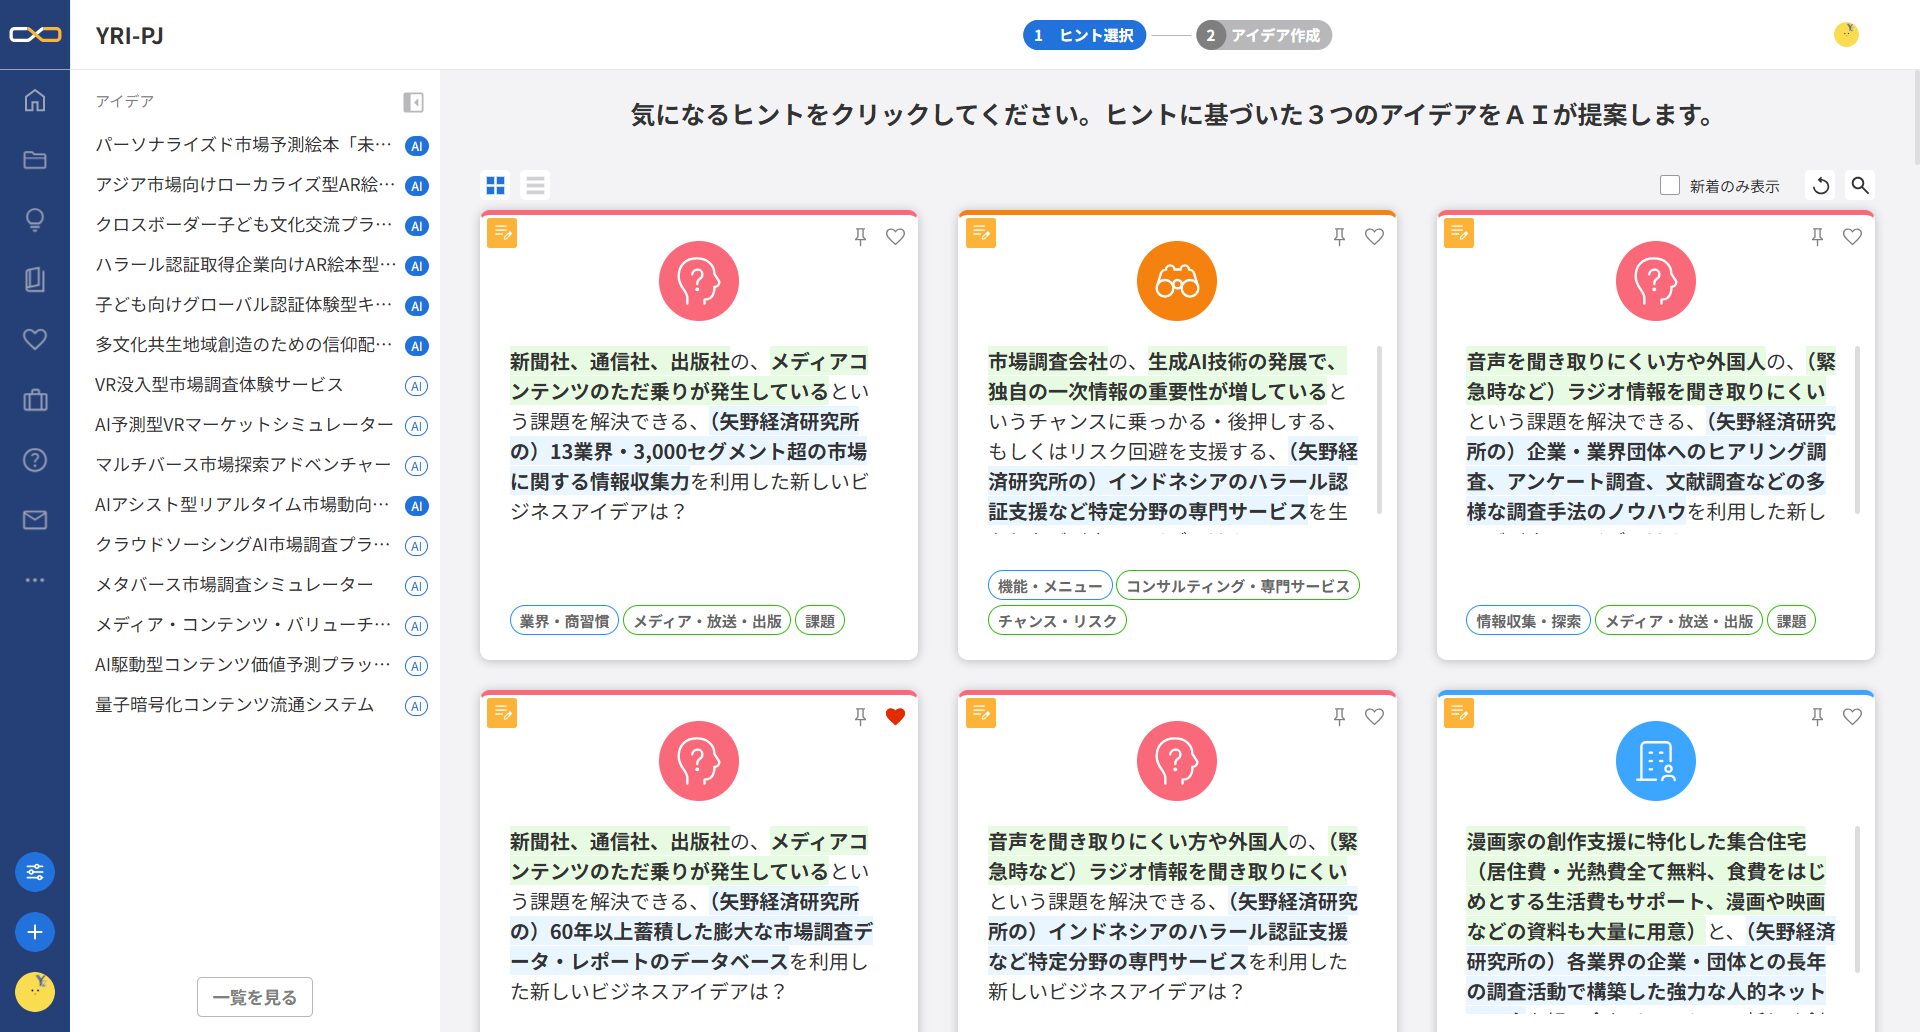
Task: Pin the first 新聞社、通信社 hint card
Action: tap(860, 237)
